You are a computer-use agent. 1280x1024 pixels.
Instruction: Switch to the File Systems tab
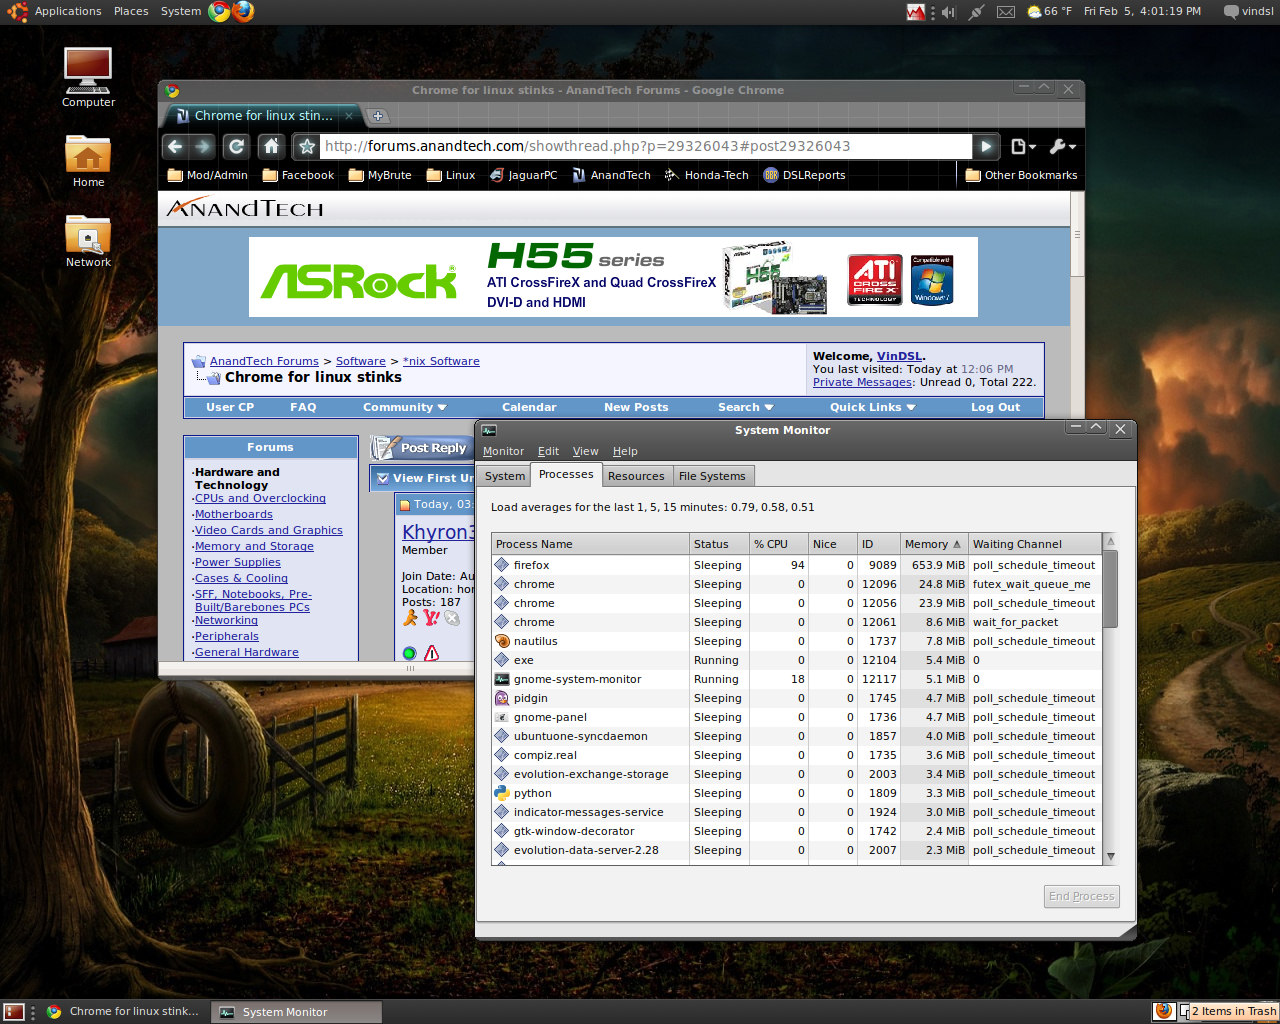pos(712,476)
